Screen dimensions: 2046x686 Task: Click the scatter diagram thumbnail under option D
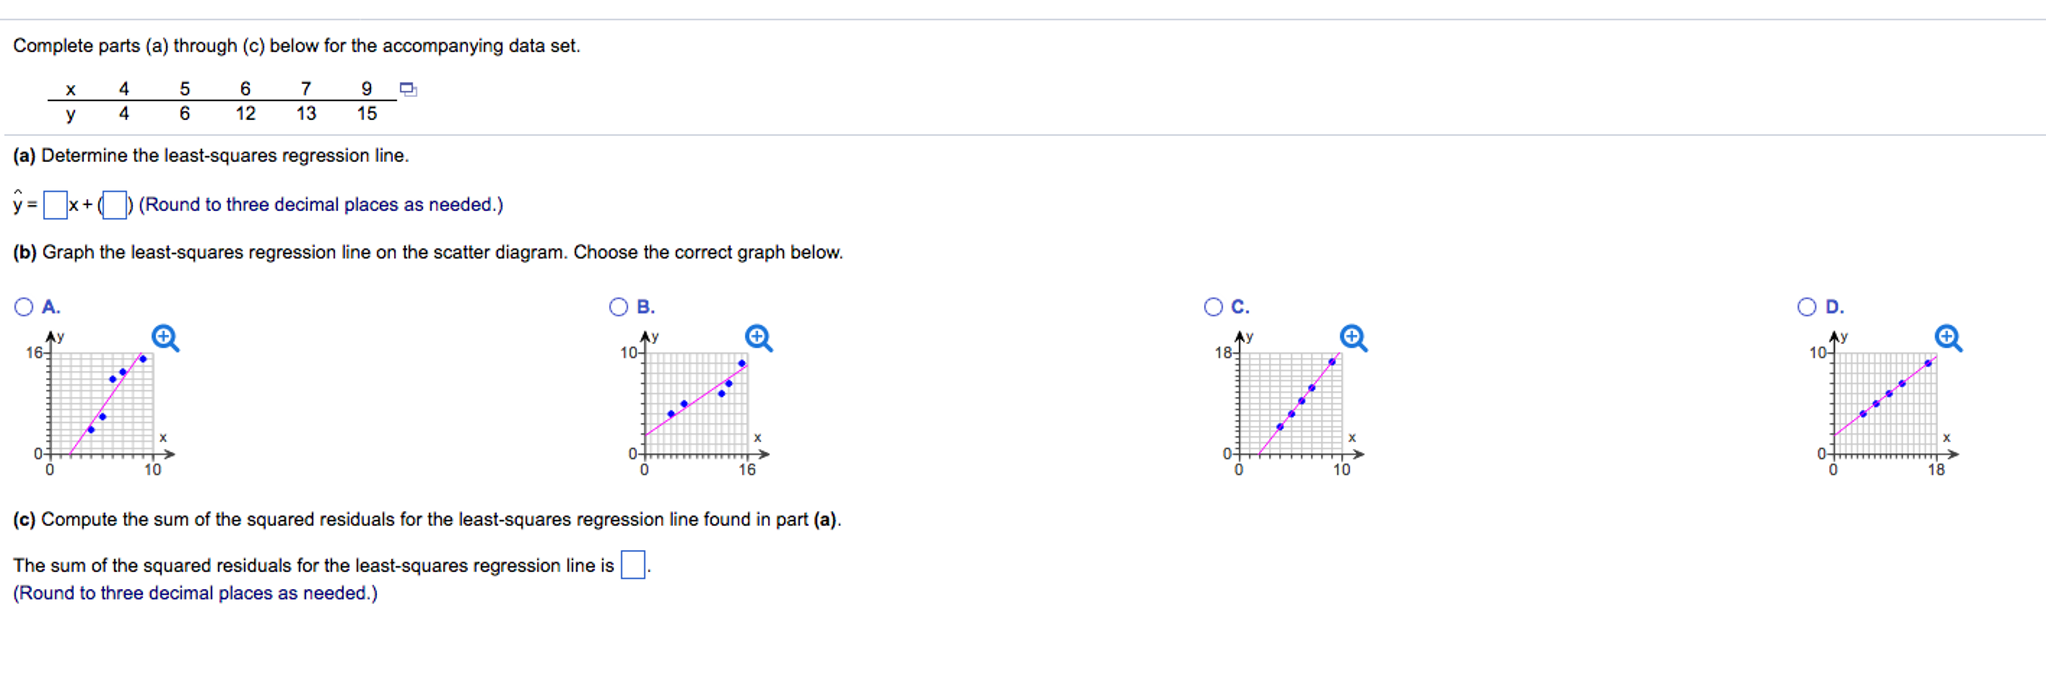point(1885,405)
